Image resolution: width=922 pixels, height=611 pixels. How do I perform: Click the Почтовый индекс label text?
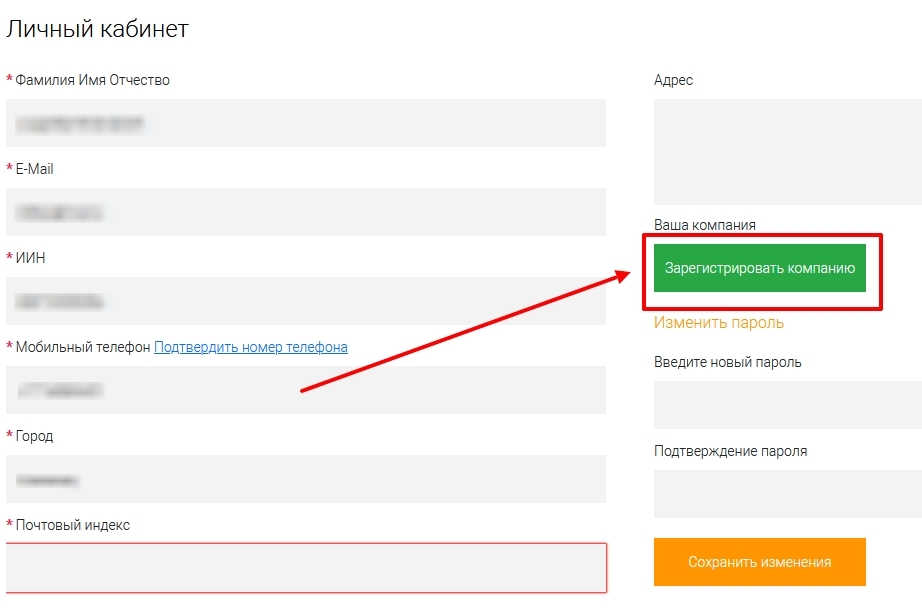[72, 525]
